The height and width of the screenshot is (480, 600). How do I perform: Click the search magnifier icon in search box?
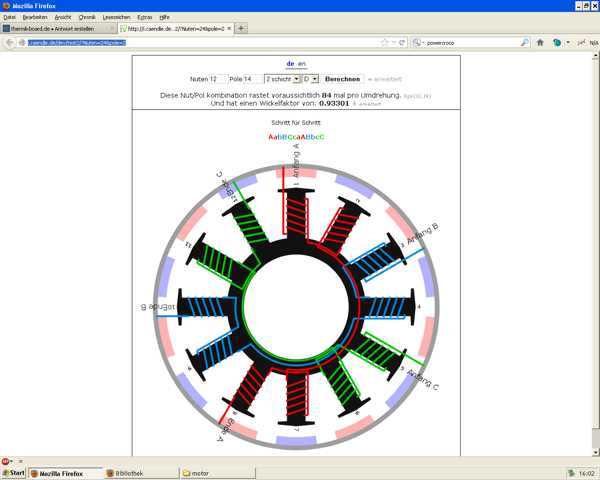[x=525, y=43]
